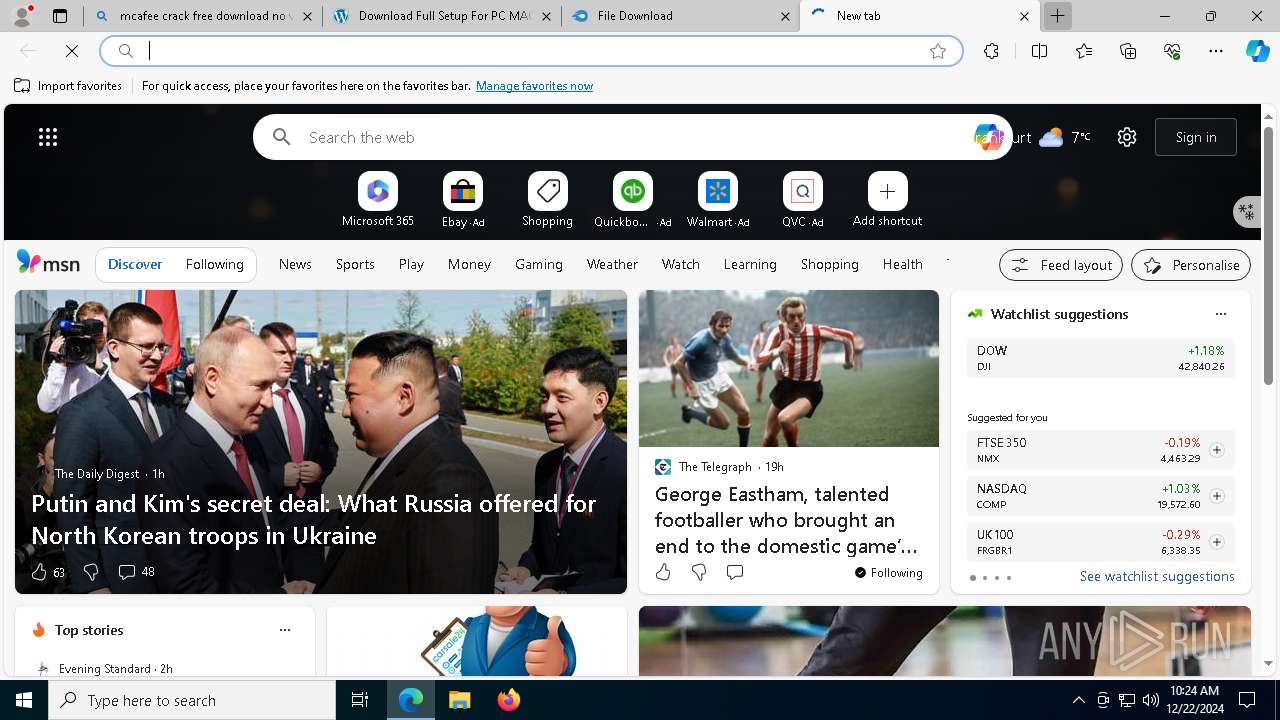The height and width of the screenshot is (720, 1280).
Task: Open page settings gear icon
Action: (1127, 137)
